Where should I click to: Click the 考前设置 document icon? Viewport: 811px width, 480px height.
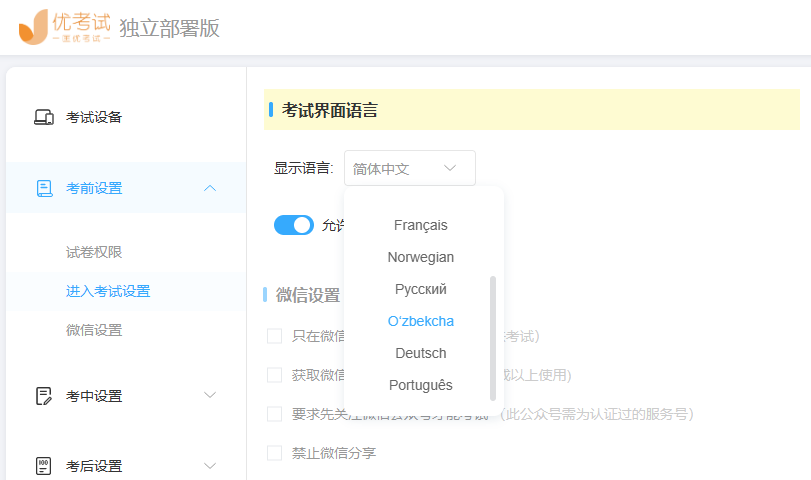pos(44,188)
